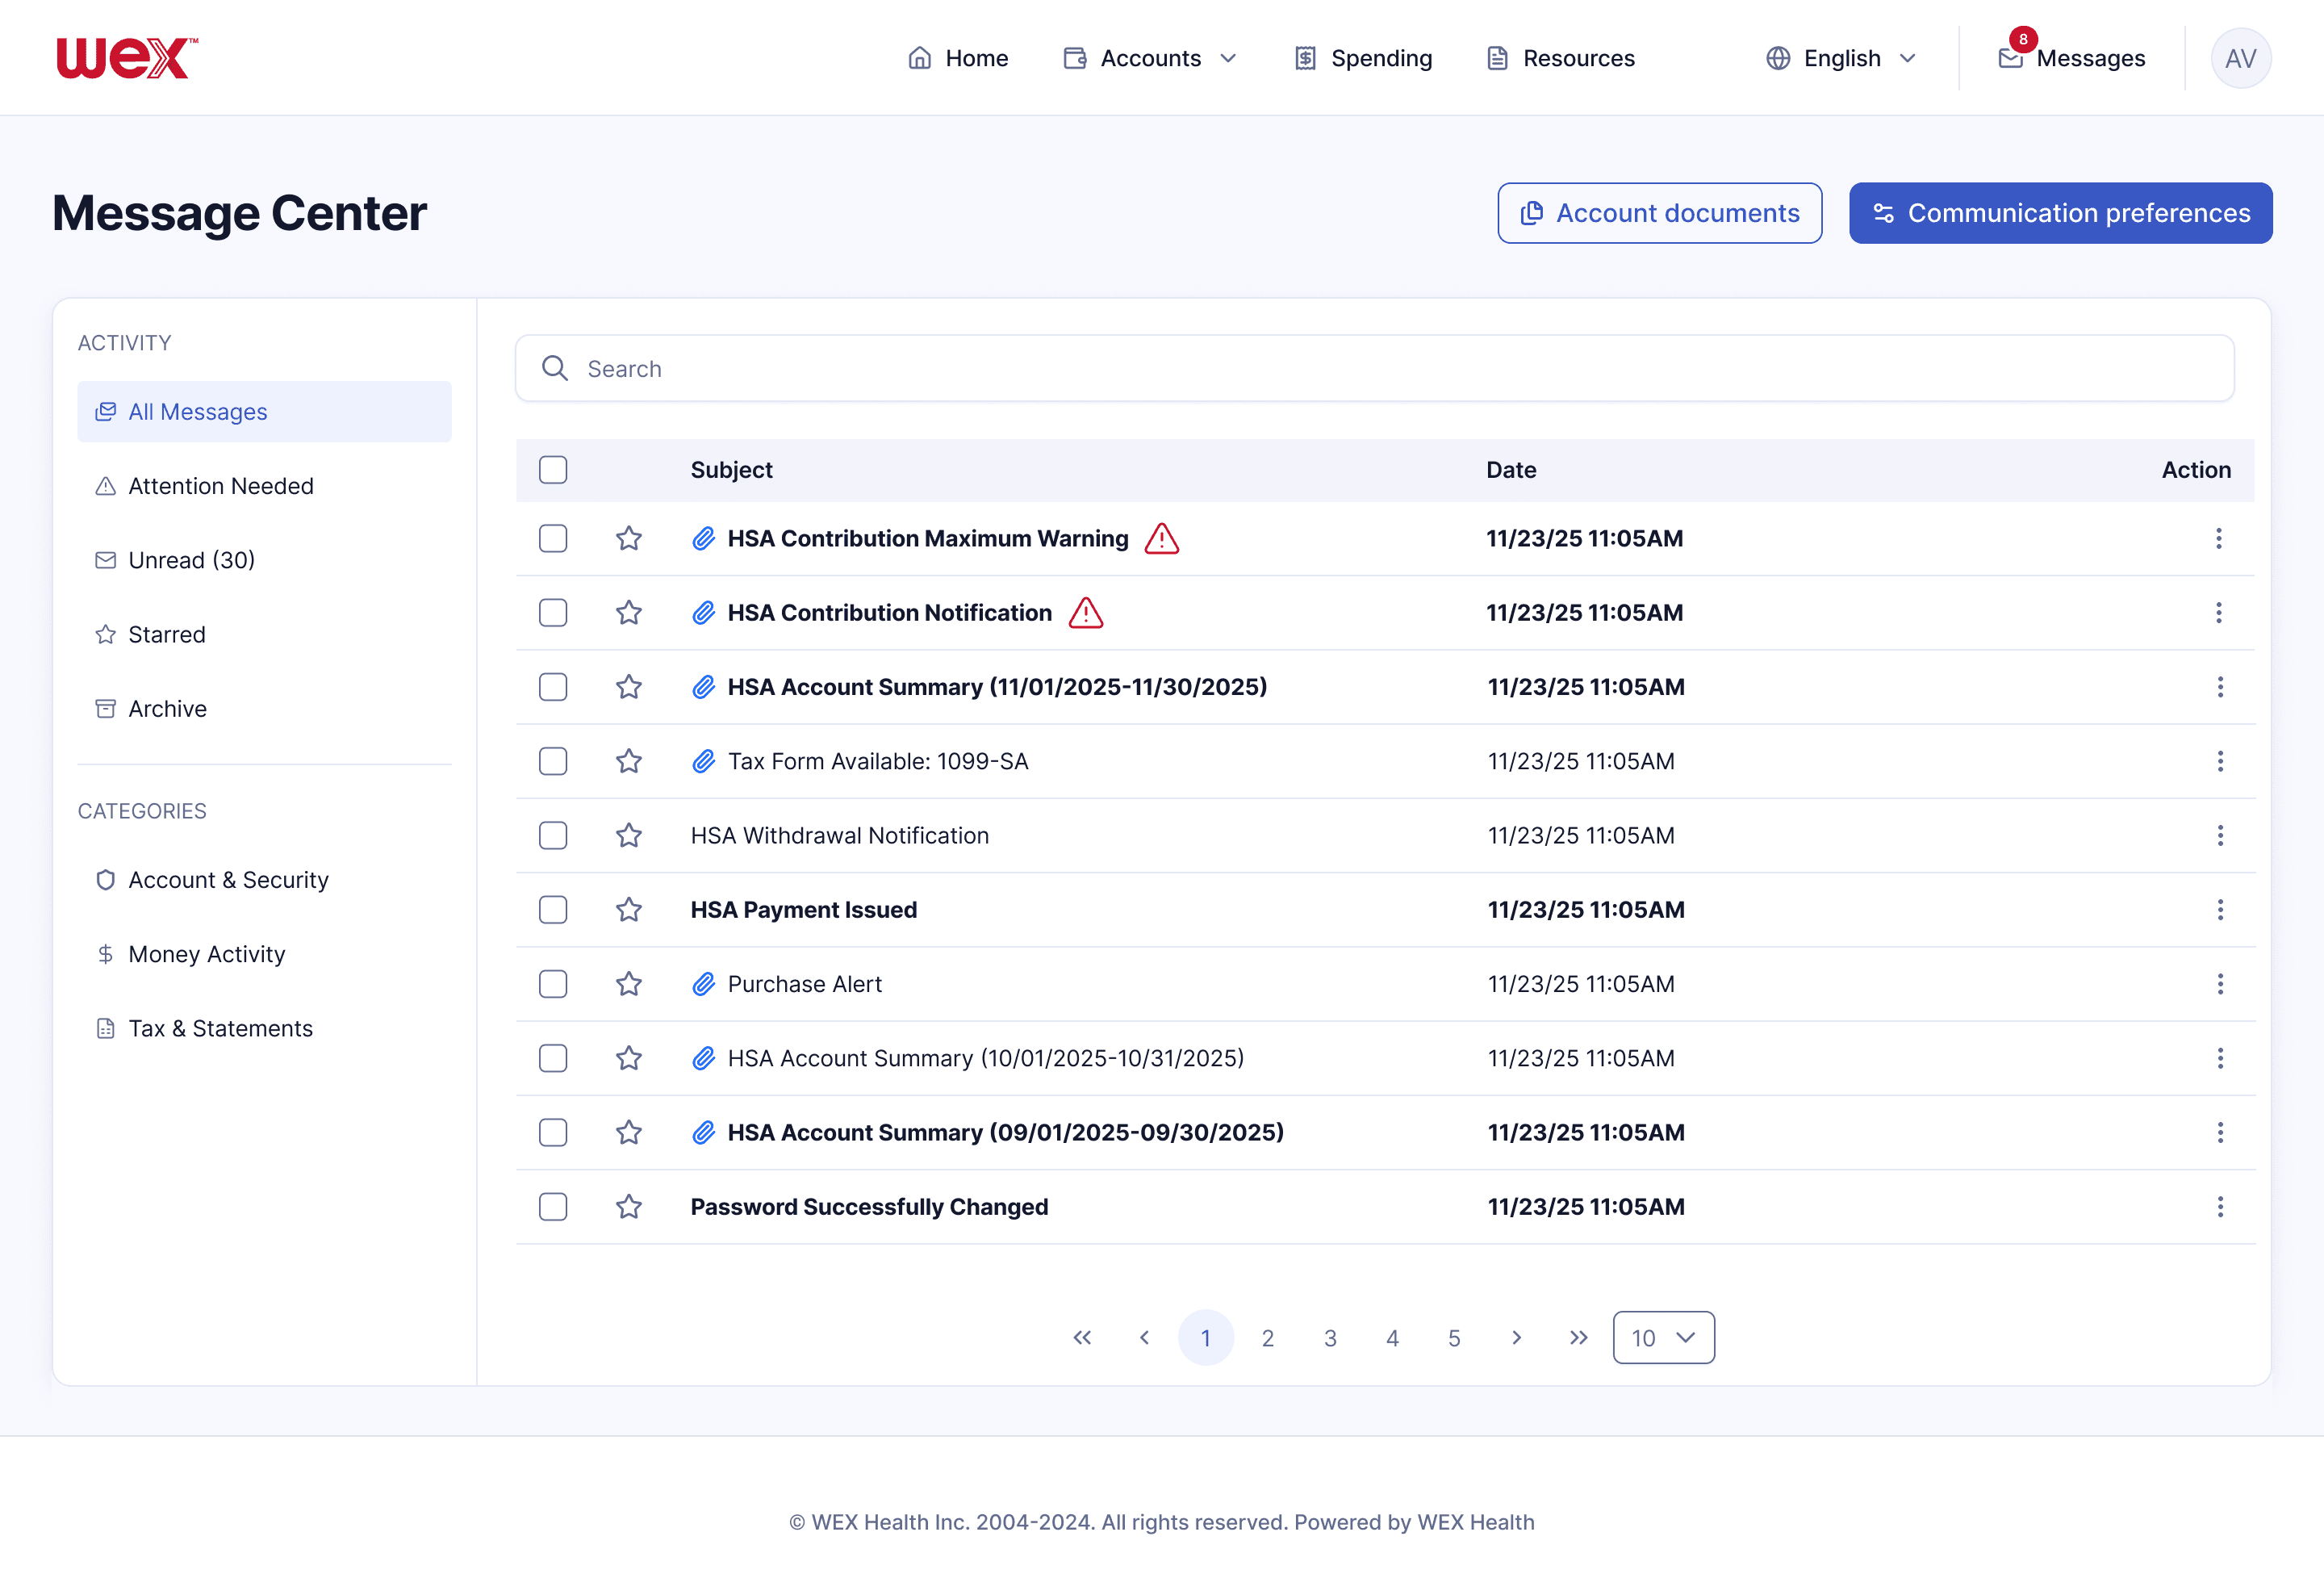Go to page 3 of messages
The height and width of the screenshot is (1595, 2324).
click(1330, 1339)
